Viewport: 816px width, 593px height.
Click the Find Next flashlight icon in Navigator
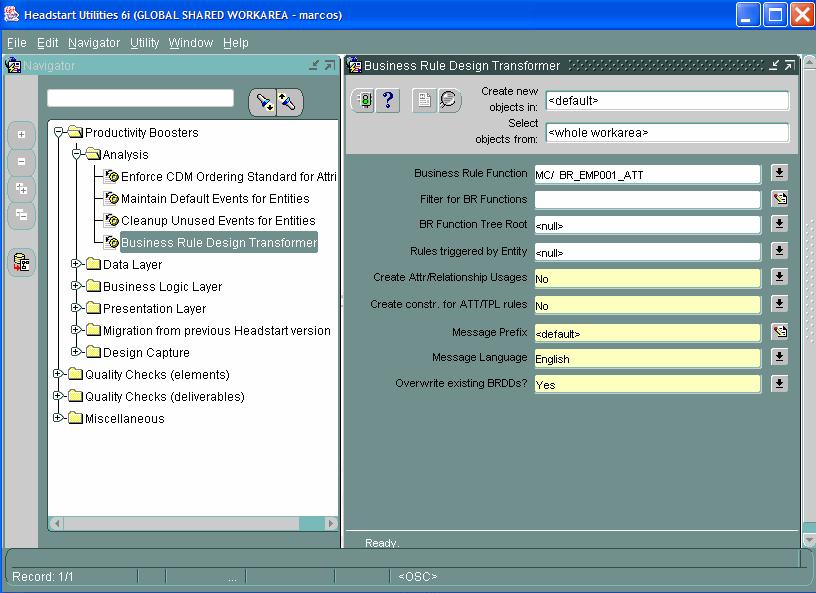[x=264, y=102]
